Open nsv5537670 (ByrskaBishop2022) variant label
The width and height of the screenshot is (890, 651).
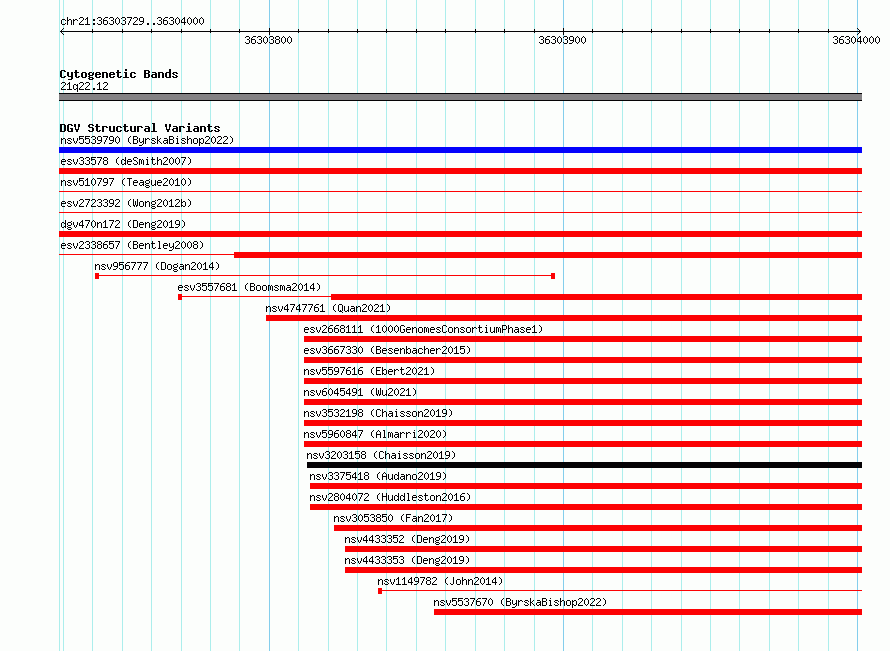[520, 602]
